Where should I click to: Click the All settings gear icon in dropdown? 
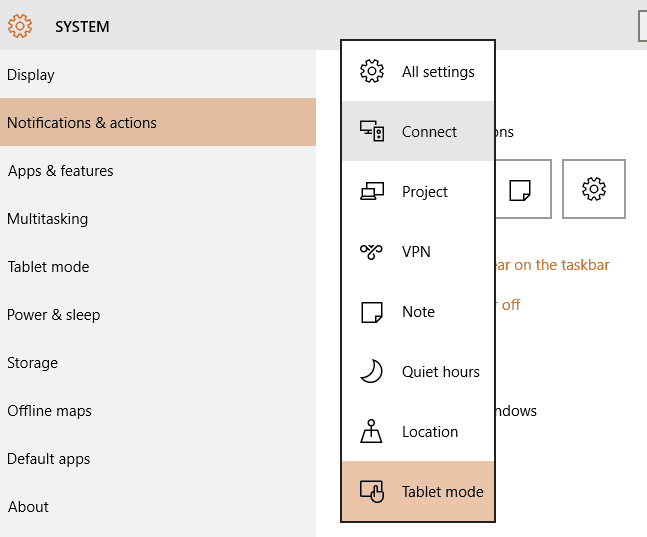click(372, 72)
